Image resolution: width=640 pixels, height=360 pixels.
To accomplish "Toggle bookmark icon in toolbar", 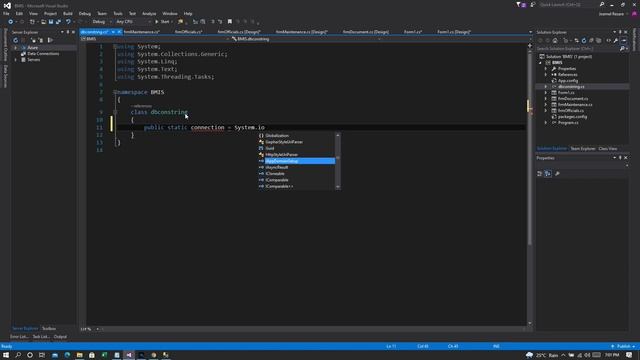I will coord(229,22).
